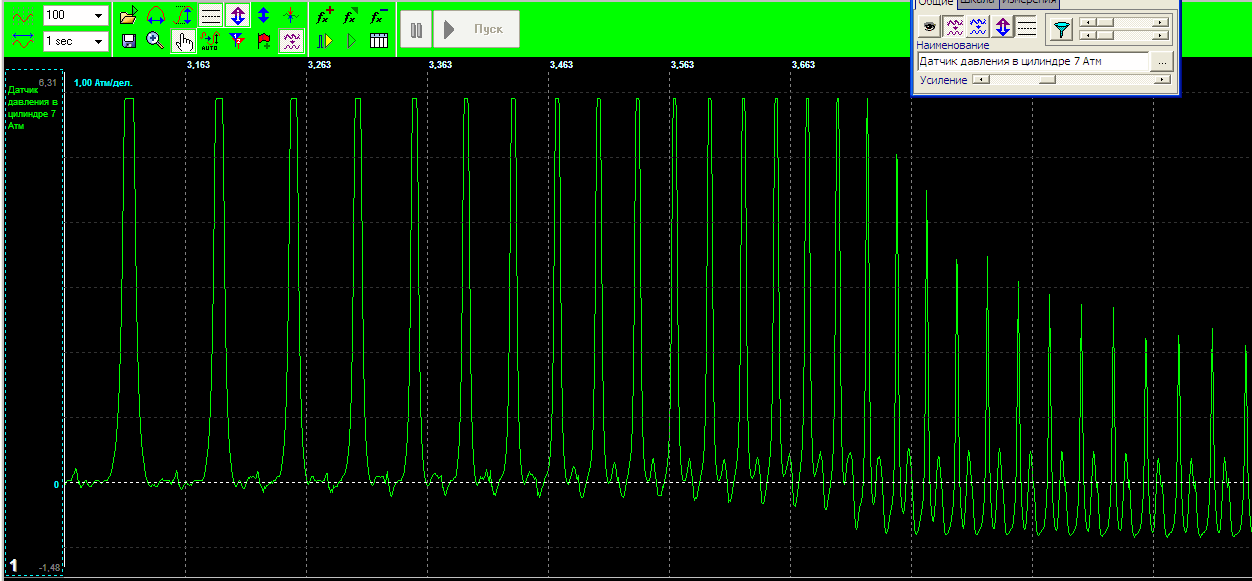Toggle the grid lines toolbar button
The width and height of the screenshot is (1252, 581).
(210, 16)
